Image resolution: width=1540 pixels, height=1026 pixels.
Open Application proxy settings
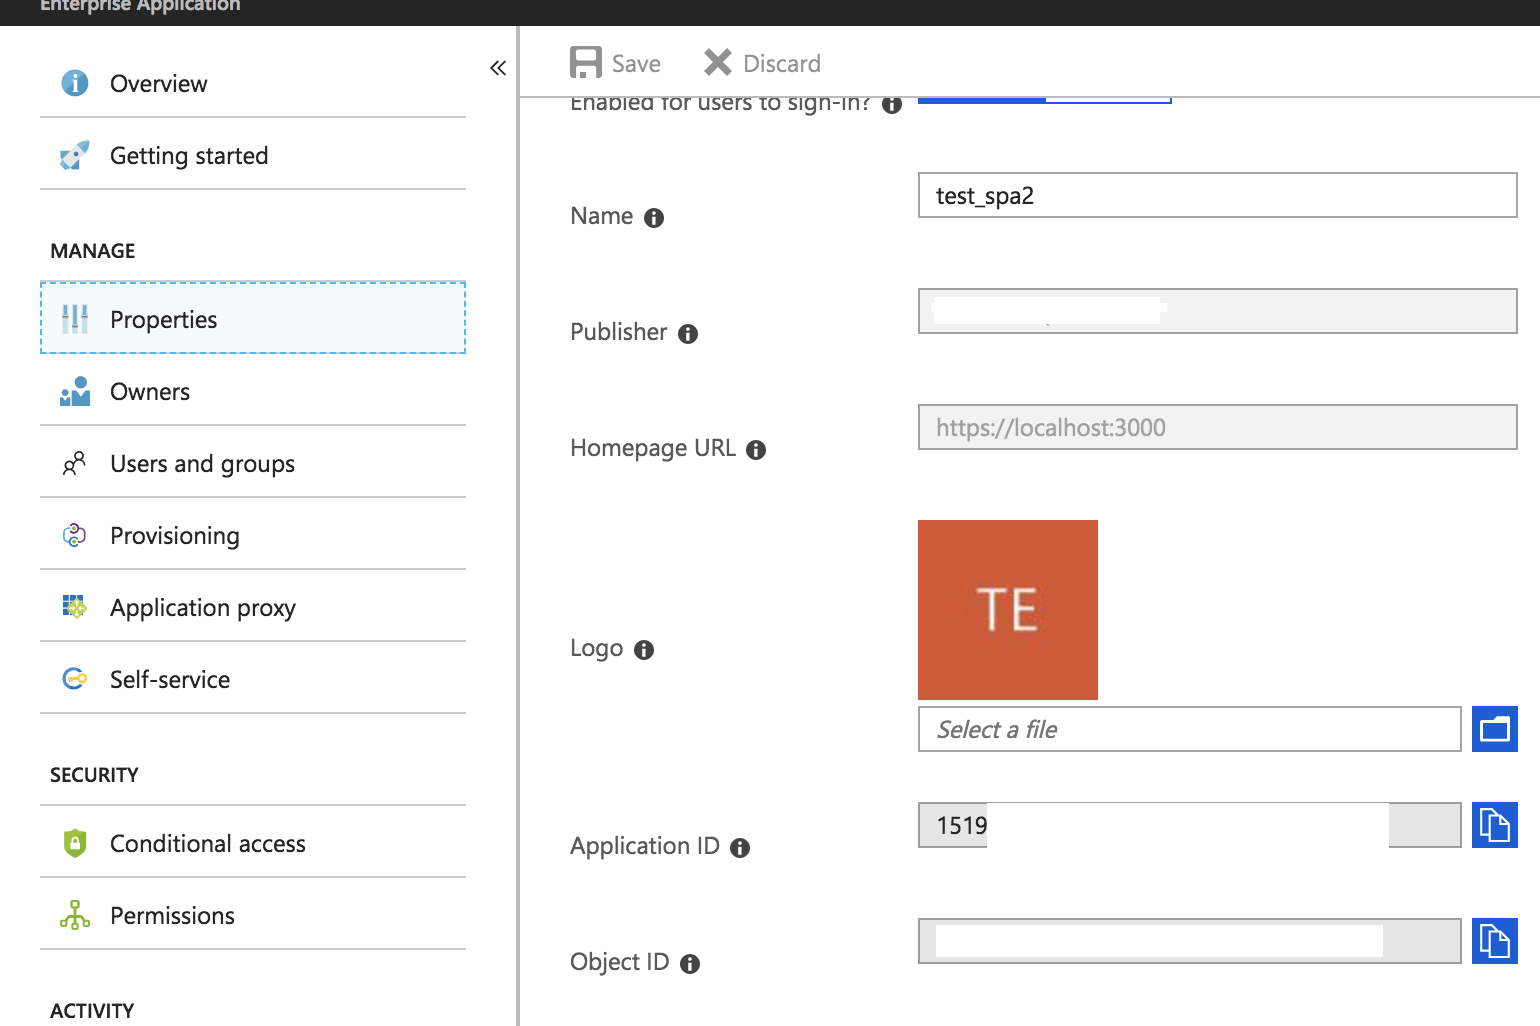[x=253, y=607]
